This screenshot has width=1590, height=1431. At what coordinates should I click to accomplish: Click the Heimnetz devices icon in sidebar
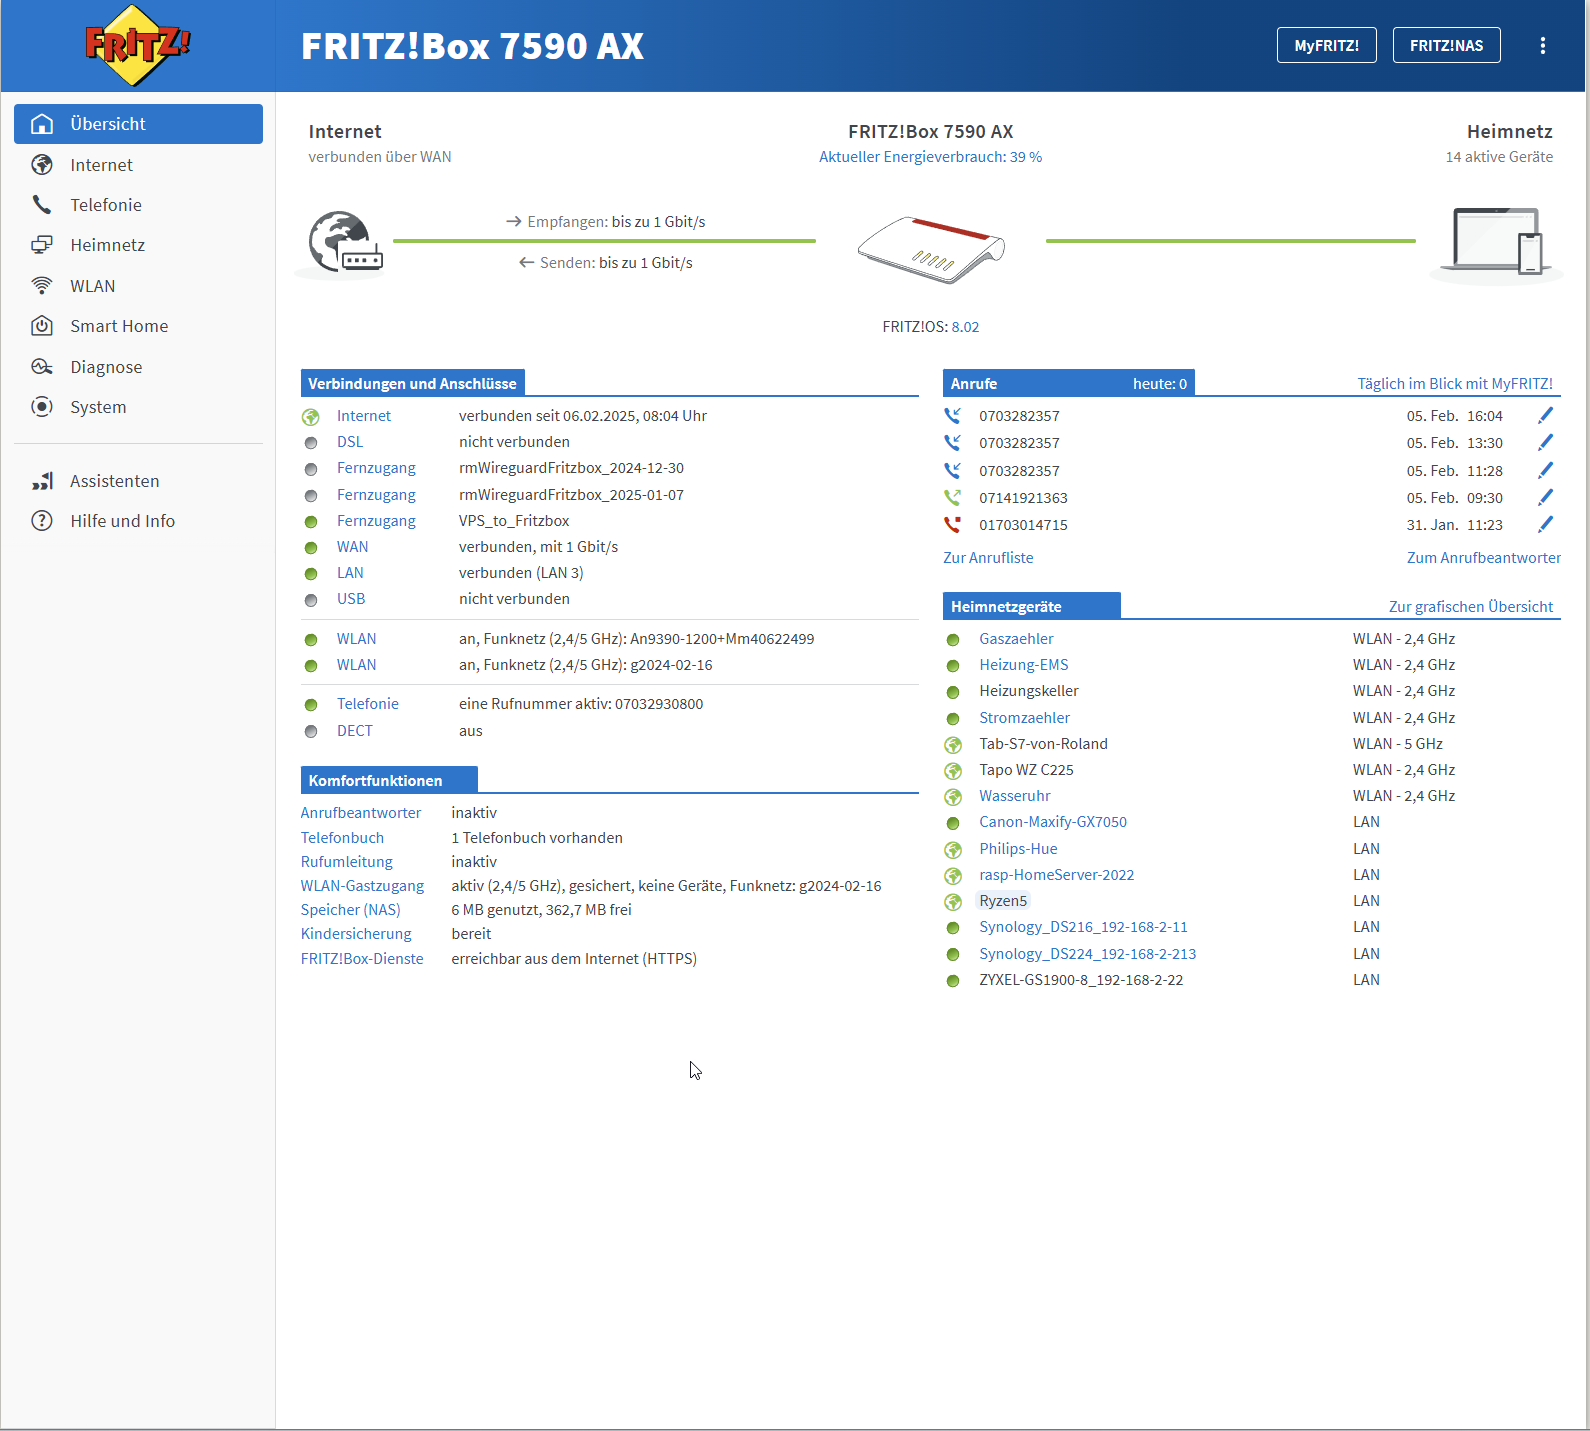pyautogui.click(x=42, y=245)
